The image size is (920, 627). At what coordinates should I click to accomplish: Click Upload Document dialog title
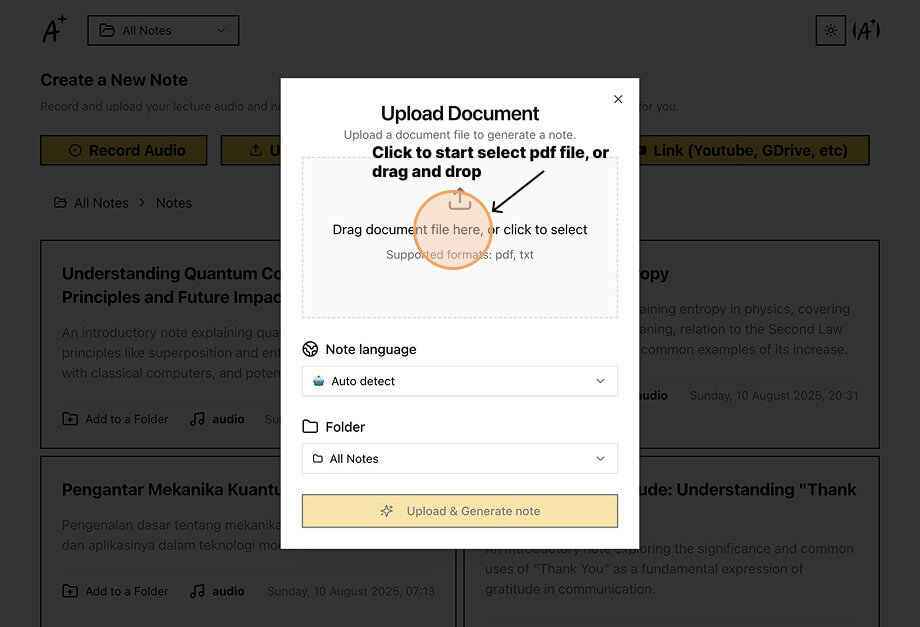[460, 113]
